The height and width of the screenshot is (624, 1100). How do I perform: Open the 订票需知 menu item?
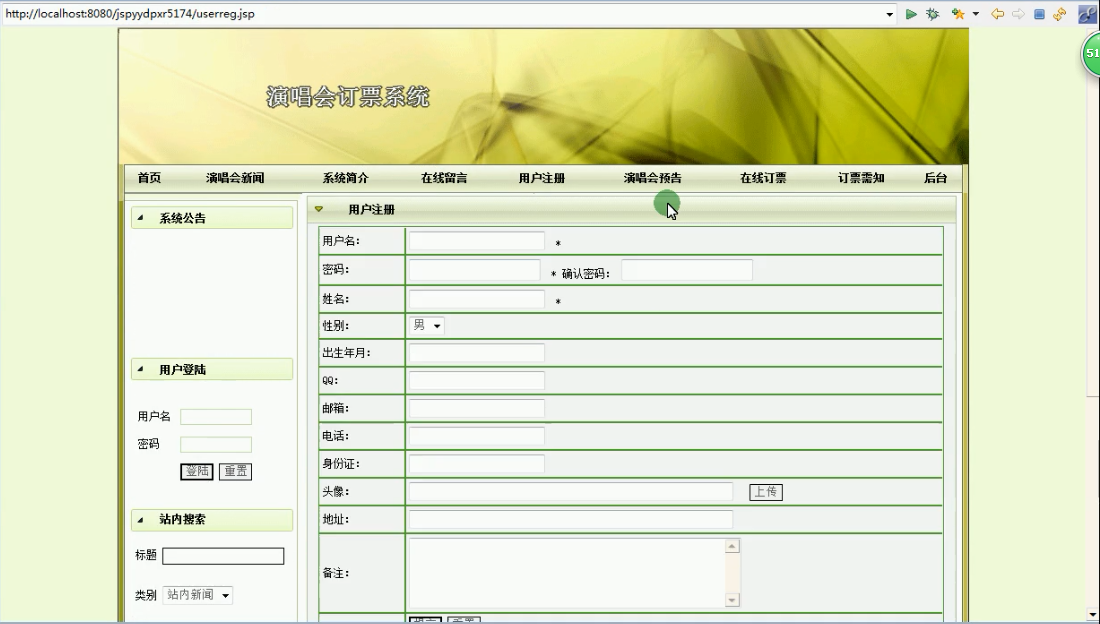861,178
